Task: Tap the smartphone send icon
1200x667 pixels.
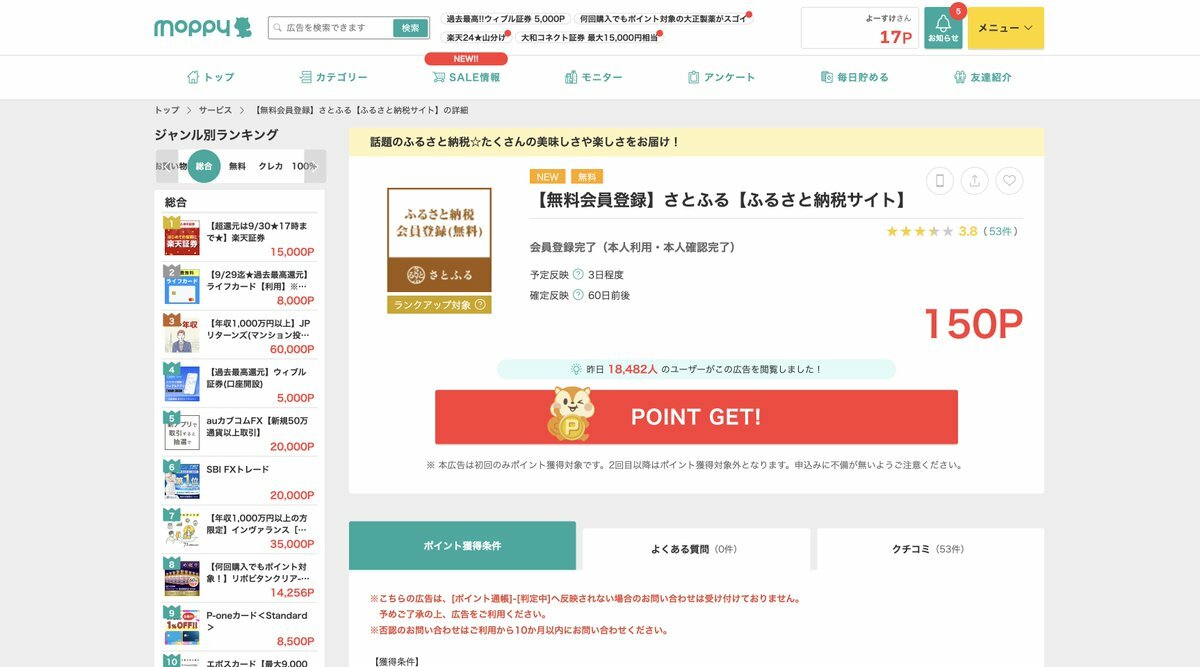Action: [x=940, y=181]
